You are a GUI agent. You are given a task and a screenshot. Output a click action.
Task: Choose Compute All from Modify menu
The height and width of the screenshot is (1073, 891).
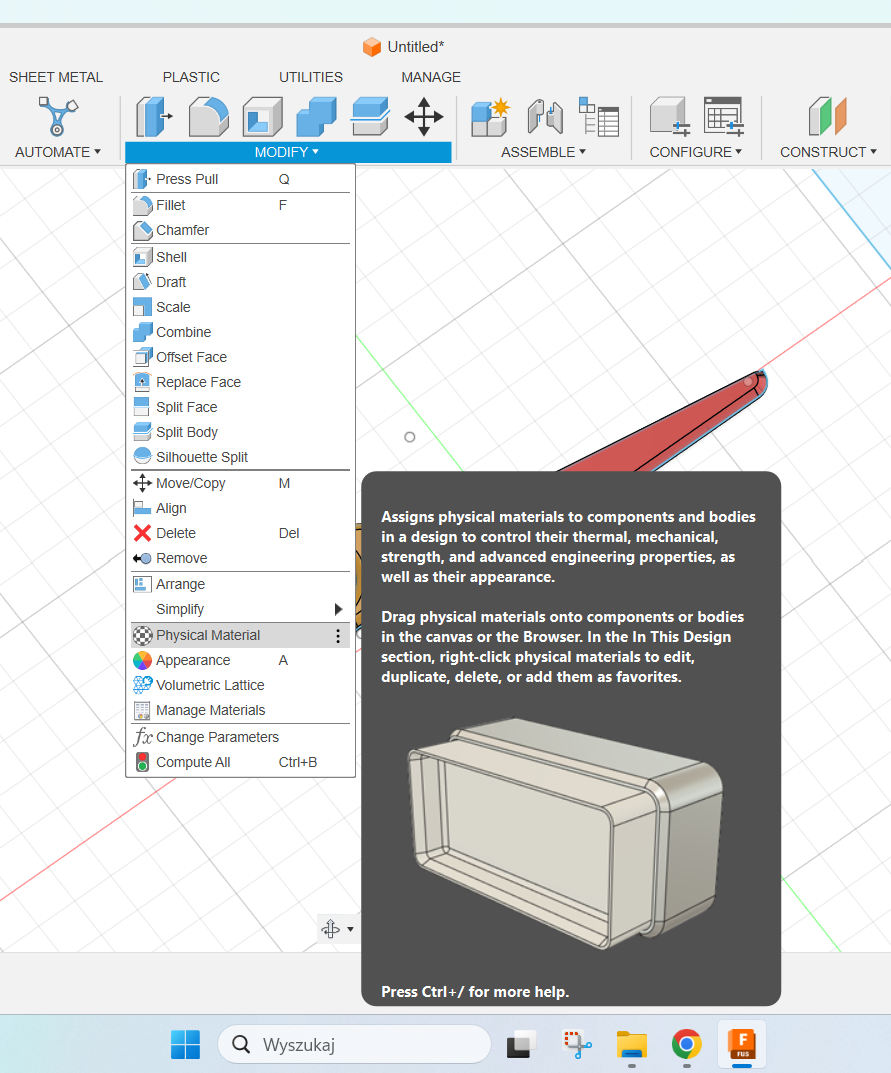click(x=240, y=762)
